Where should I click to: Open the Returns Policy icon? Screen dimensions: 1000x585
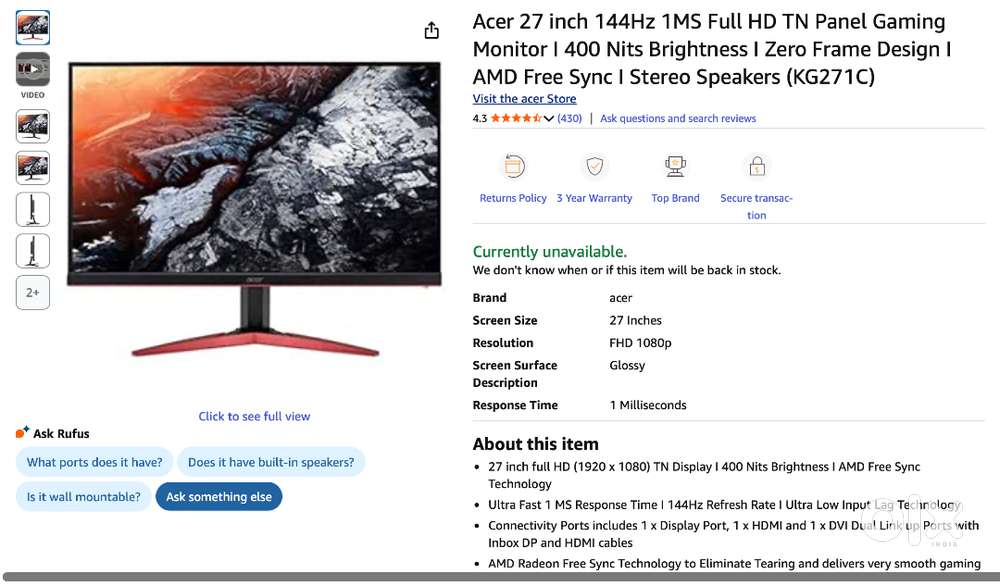[x=513, y=167]
